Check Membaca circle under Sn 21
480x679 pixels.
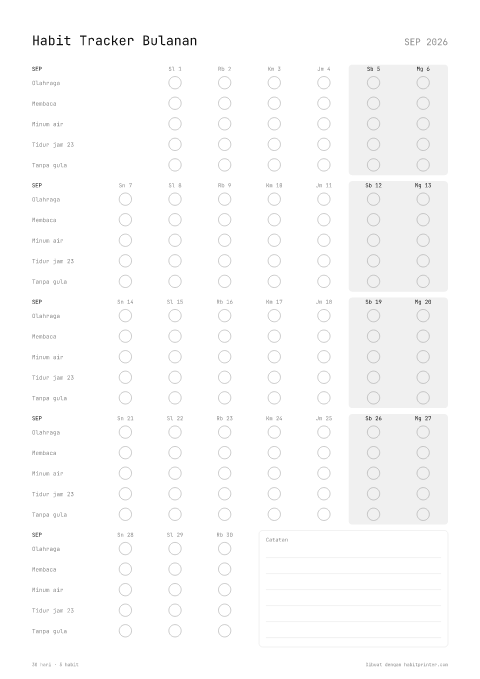pos(125,453)
